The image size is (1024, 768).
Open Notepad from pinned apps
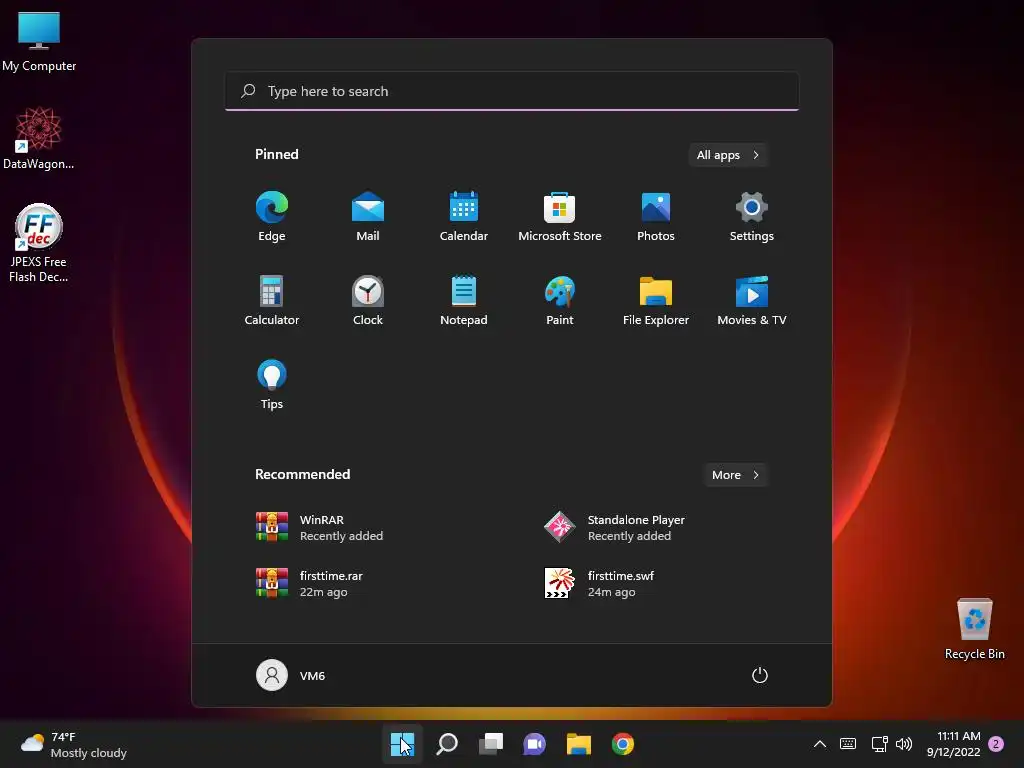click(x=464, y=300)
